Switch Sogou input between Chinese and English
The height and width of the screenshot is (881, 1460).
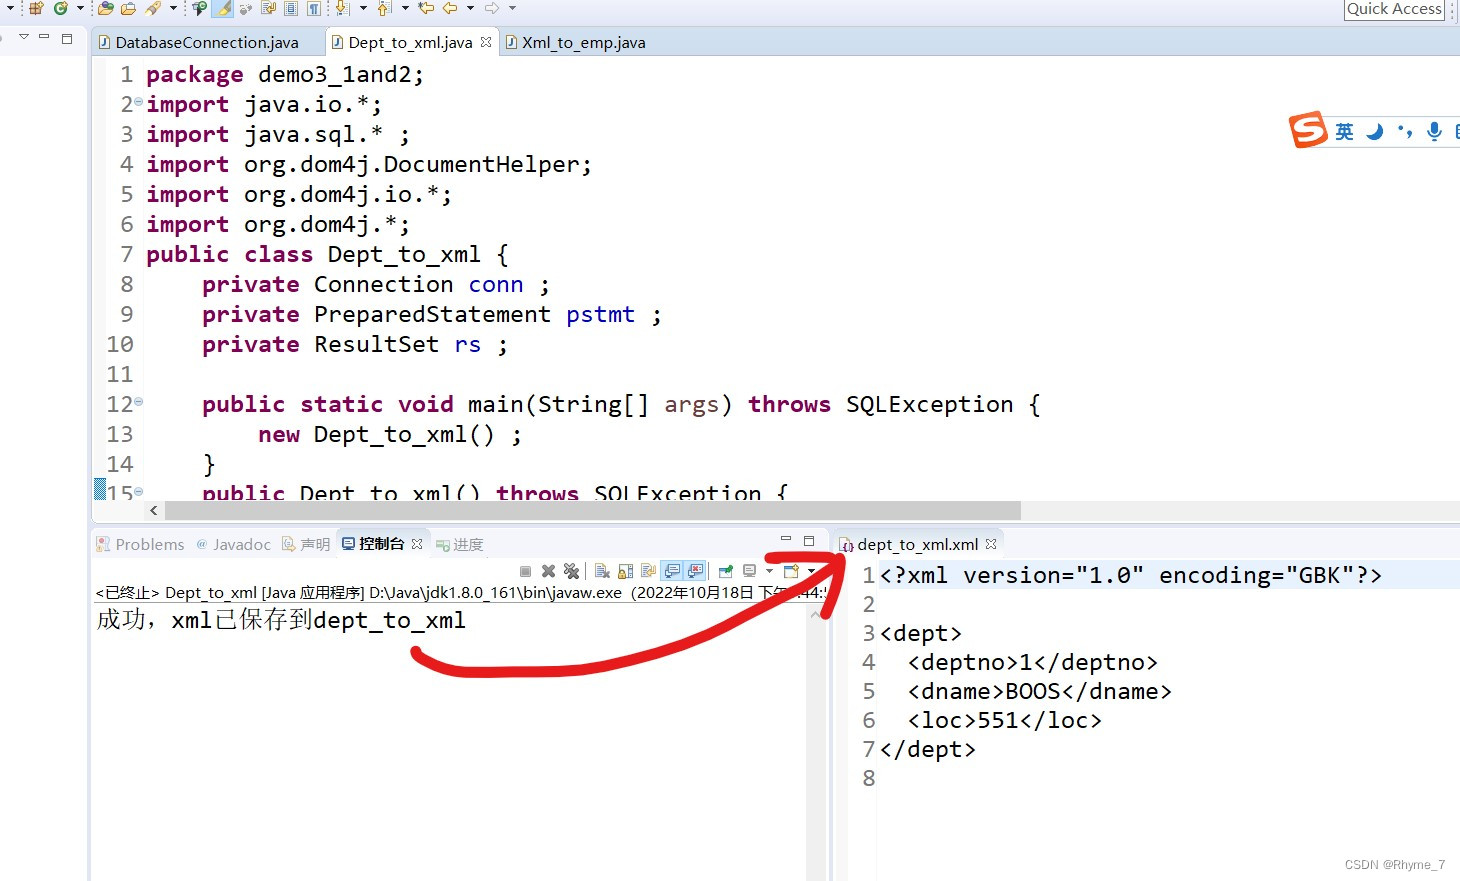[x=1345, y=131]
